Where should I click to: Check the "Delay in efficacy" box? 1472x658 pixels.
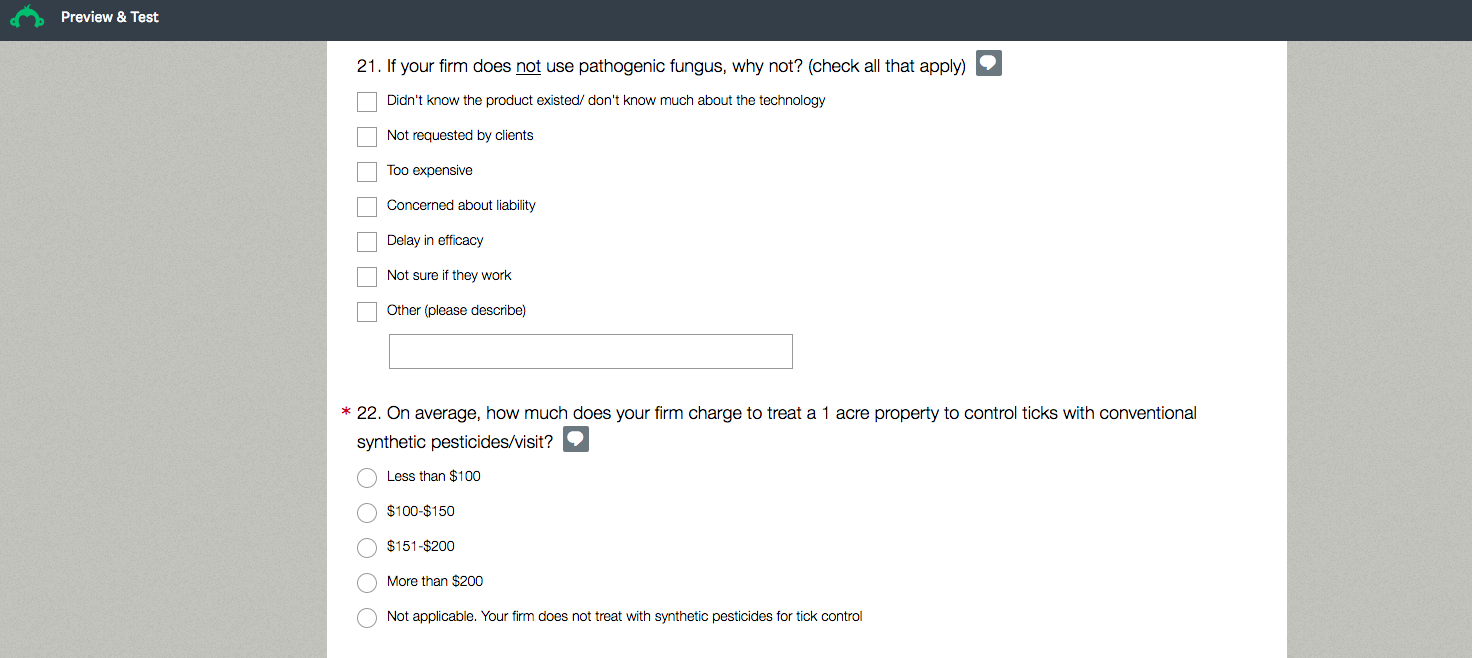pos(367,242)
